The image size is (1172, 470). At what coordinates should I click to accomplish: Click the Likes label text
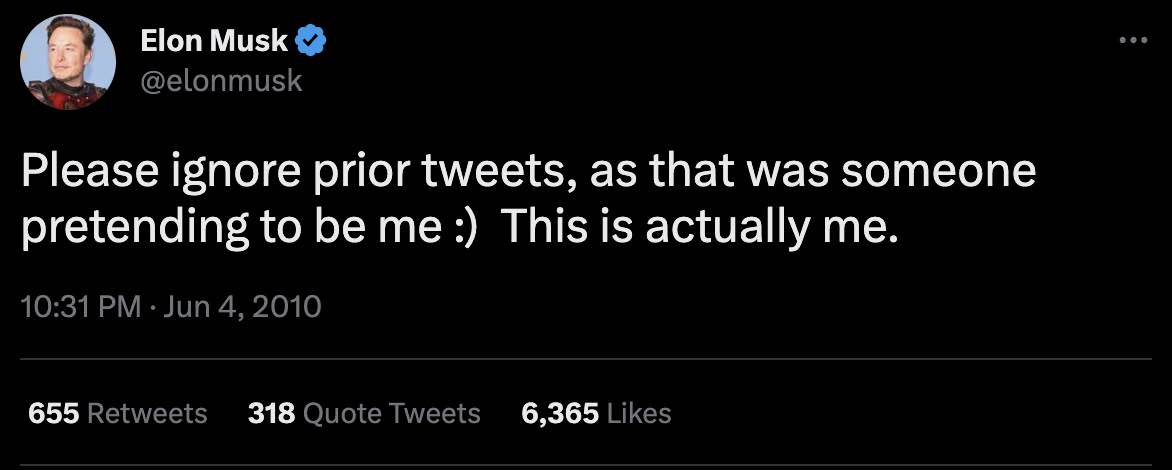(639, 413)
